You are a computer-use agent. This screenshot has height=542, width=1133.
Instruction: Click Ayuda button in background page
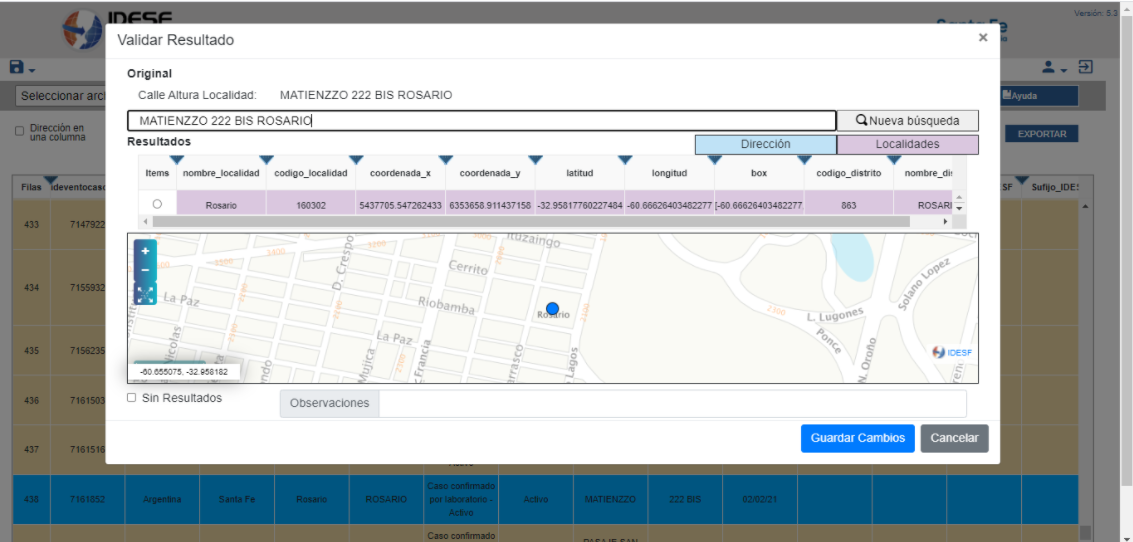(x=1038, y=95)
